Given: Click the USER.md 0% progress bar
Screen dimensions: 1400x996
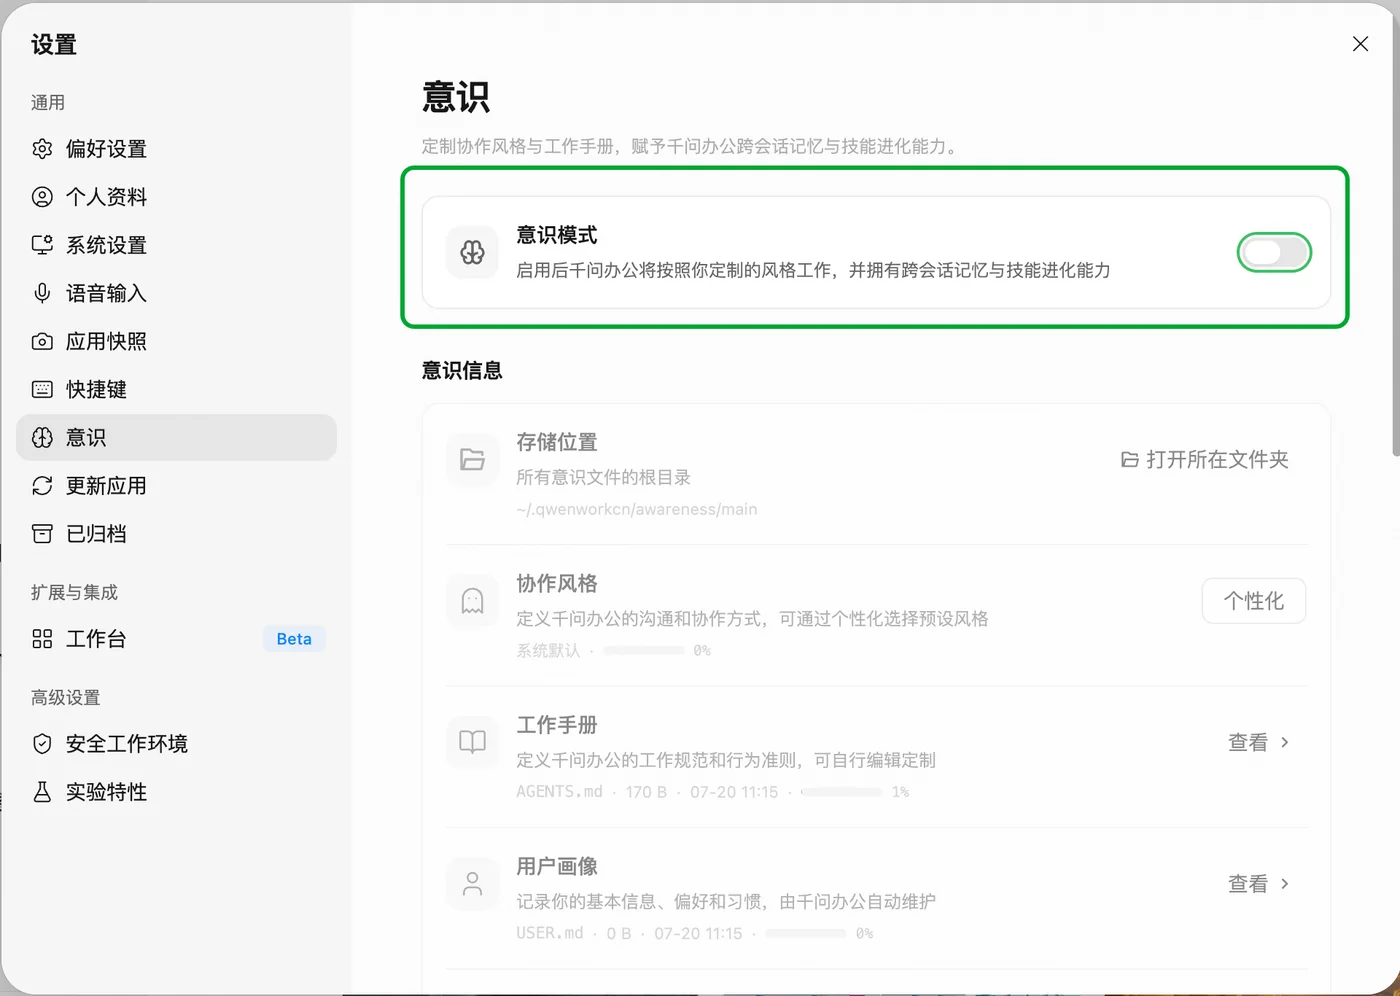Looking at the screenshot, I should coord(806,933).
